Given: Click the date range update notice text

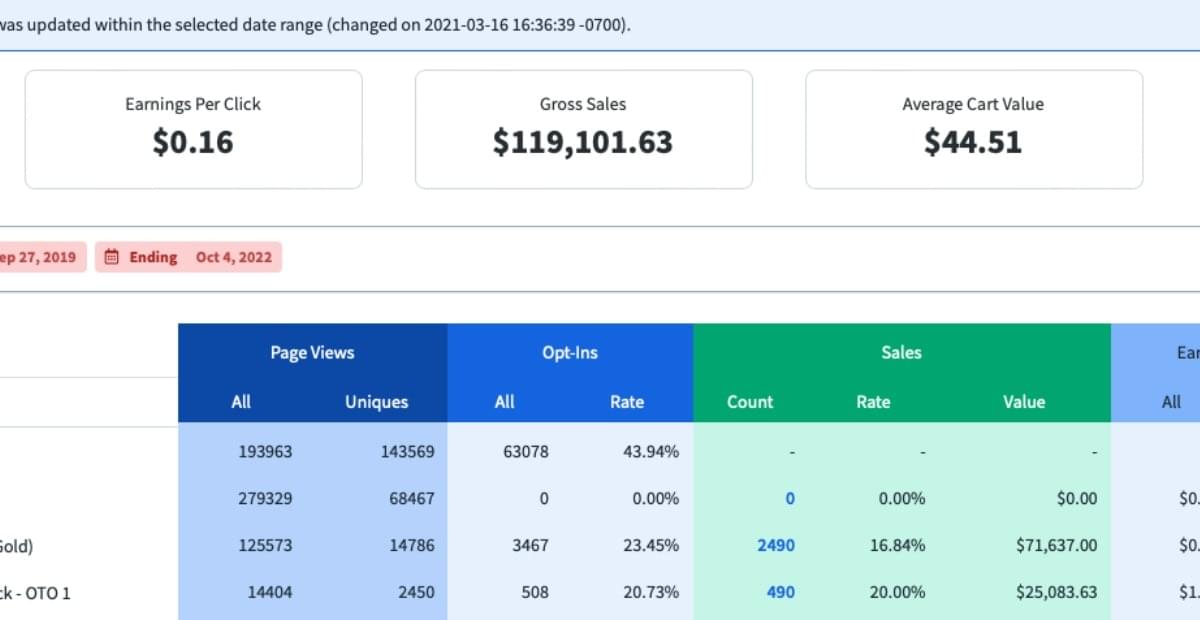Looking at the screenshot, I should pyautogui.click(x=316, y=25).
